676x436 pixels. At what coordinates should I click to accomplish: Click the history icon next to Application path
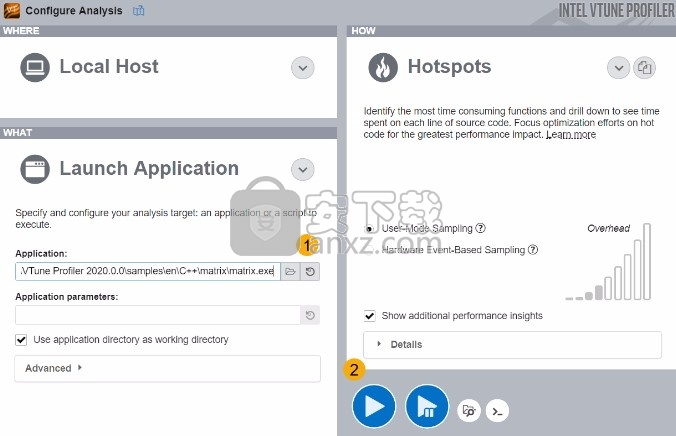[x=310, y=272]
